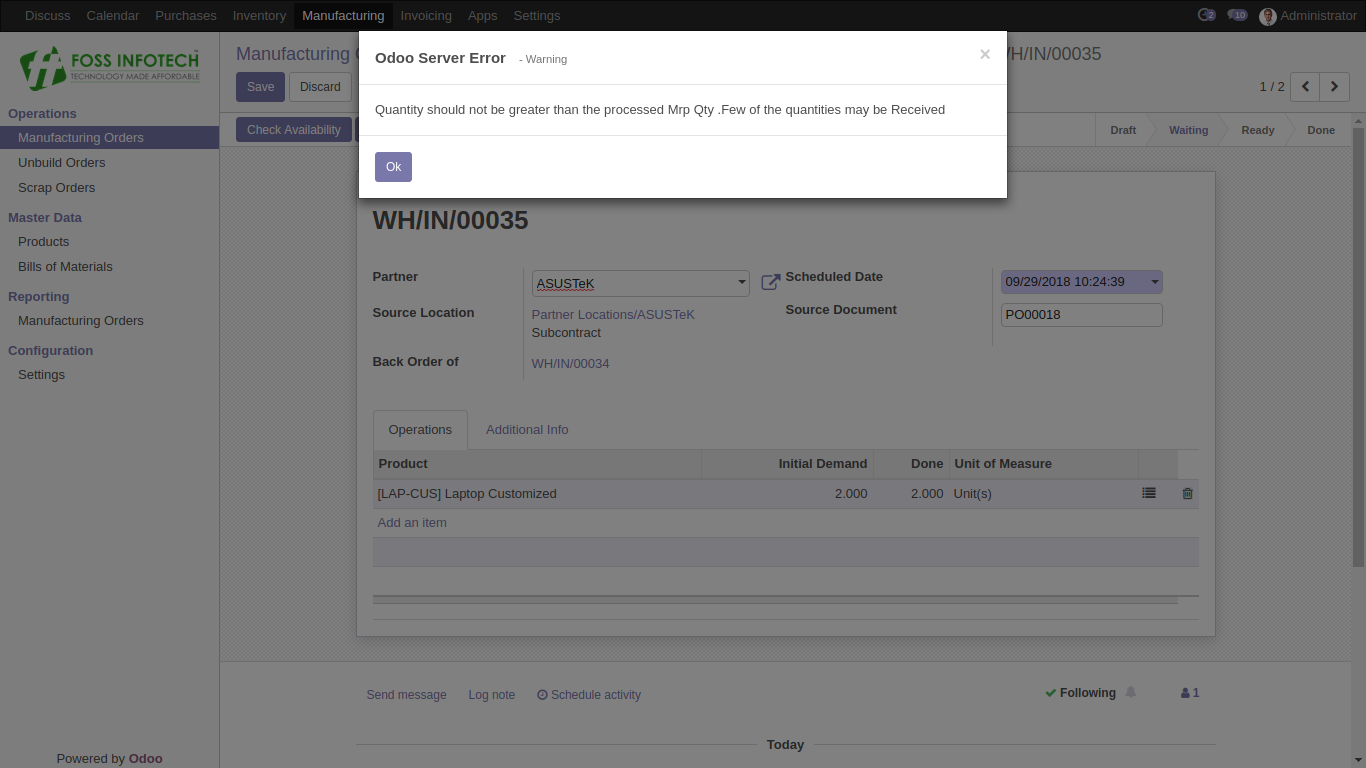Close the Odoo Server Error dialog with X
1366x768 pixels.
point(985,54)
